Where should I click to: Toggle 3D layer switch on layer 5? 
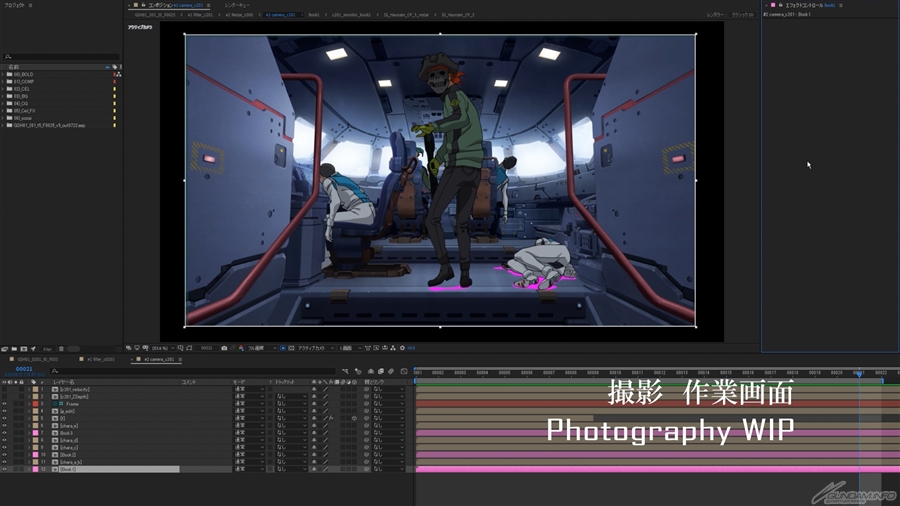pos(354,418)
